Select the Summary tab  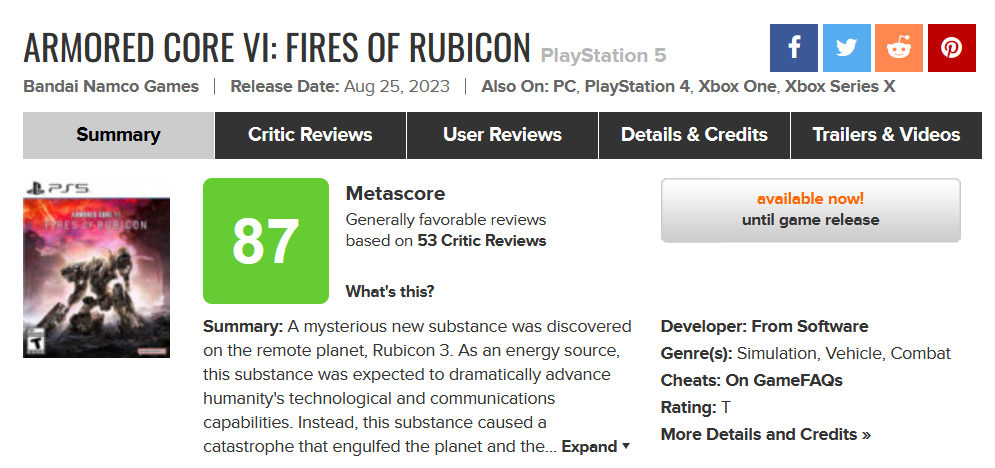click(x=119, y=135)
